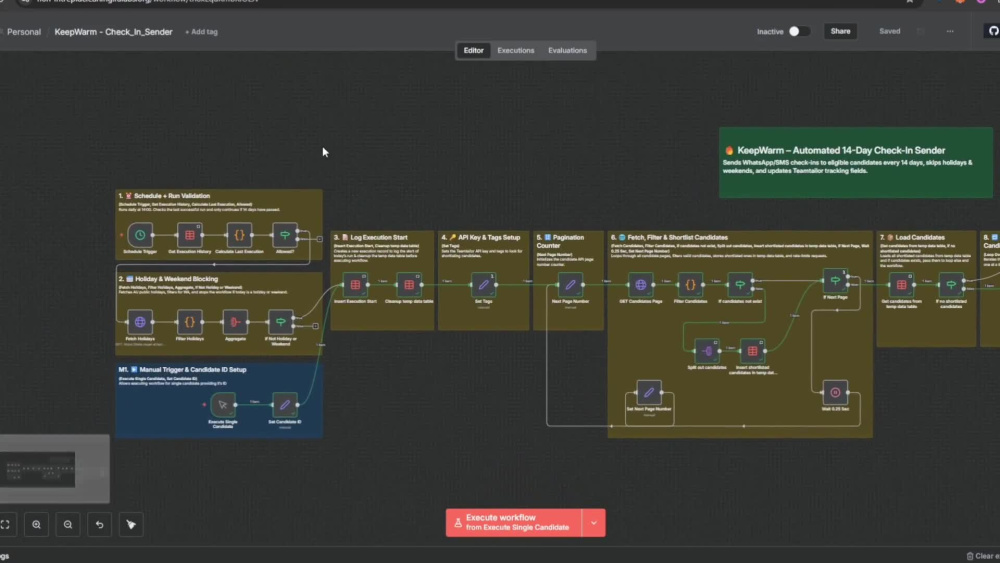The width and height of the screenshot is (1000, 563).
Task: Select the Set Next Page Number node
Action: tap(649, 393)
